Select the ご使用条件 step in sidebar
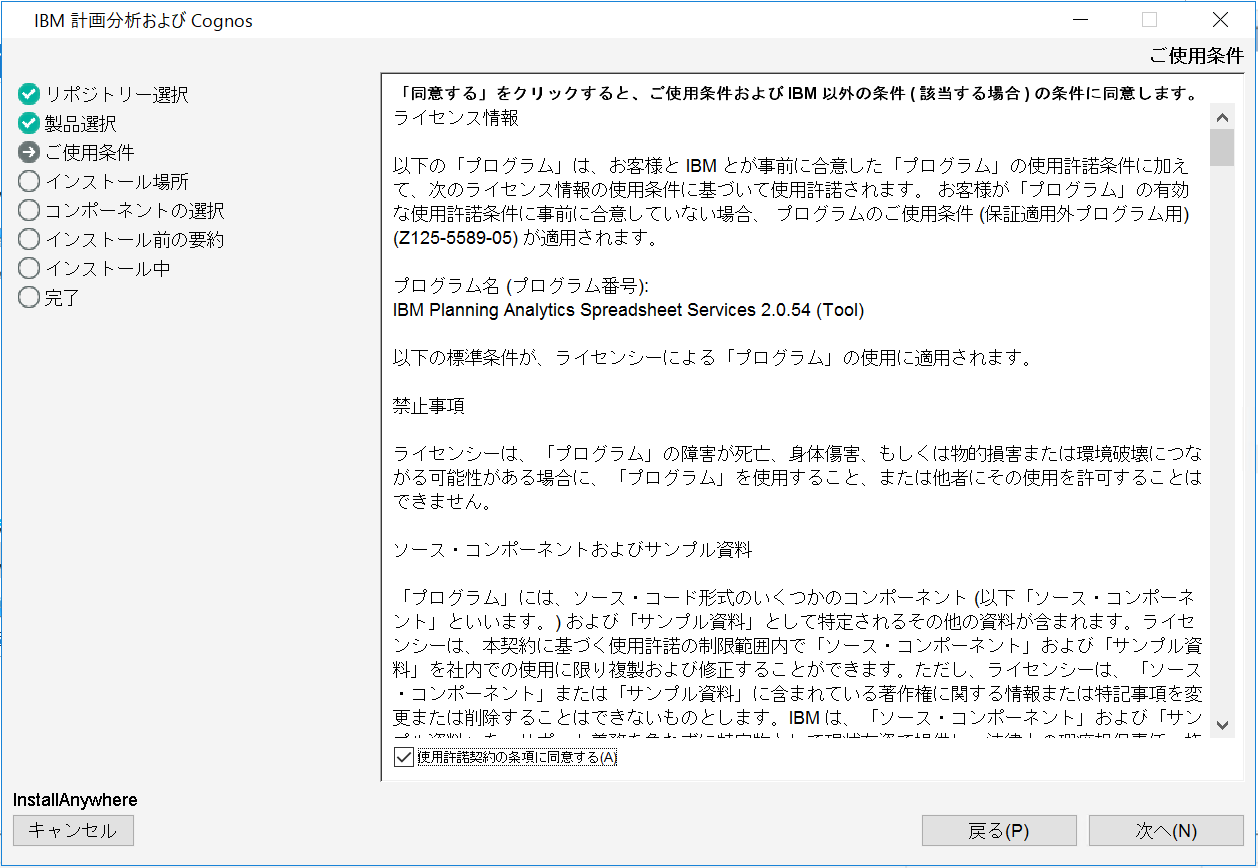The height and width of the screenshot is (868, 1258). click(89, 153)
